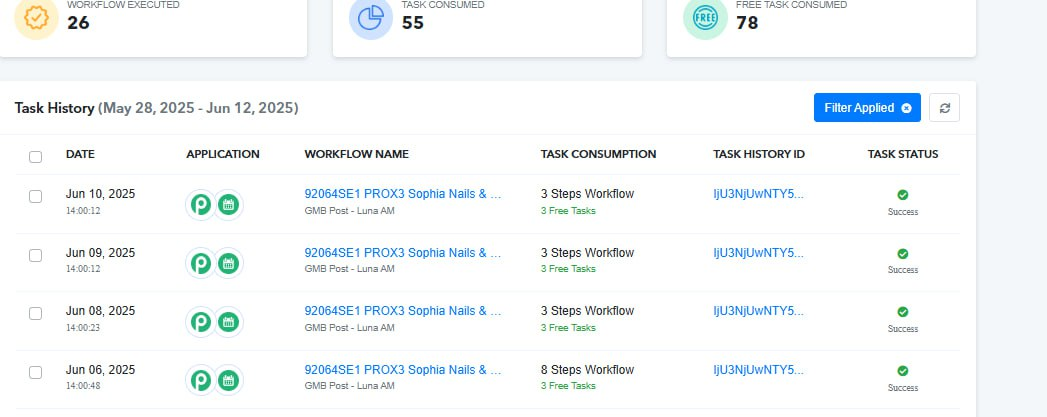Click the Filter Applied button
1047x417 pixels.
pos(867,107)
